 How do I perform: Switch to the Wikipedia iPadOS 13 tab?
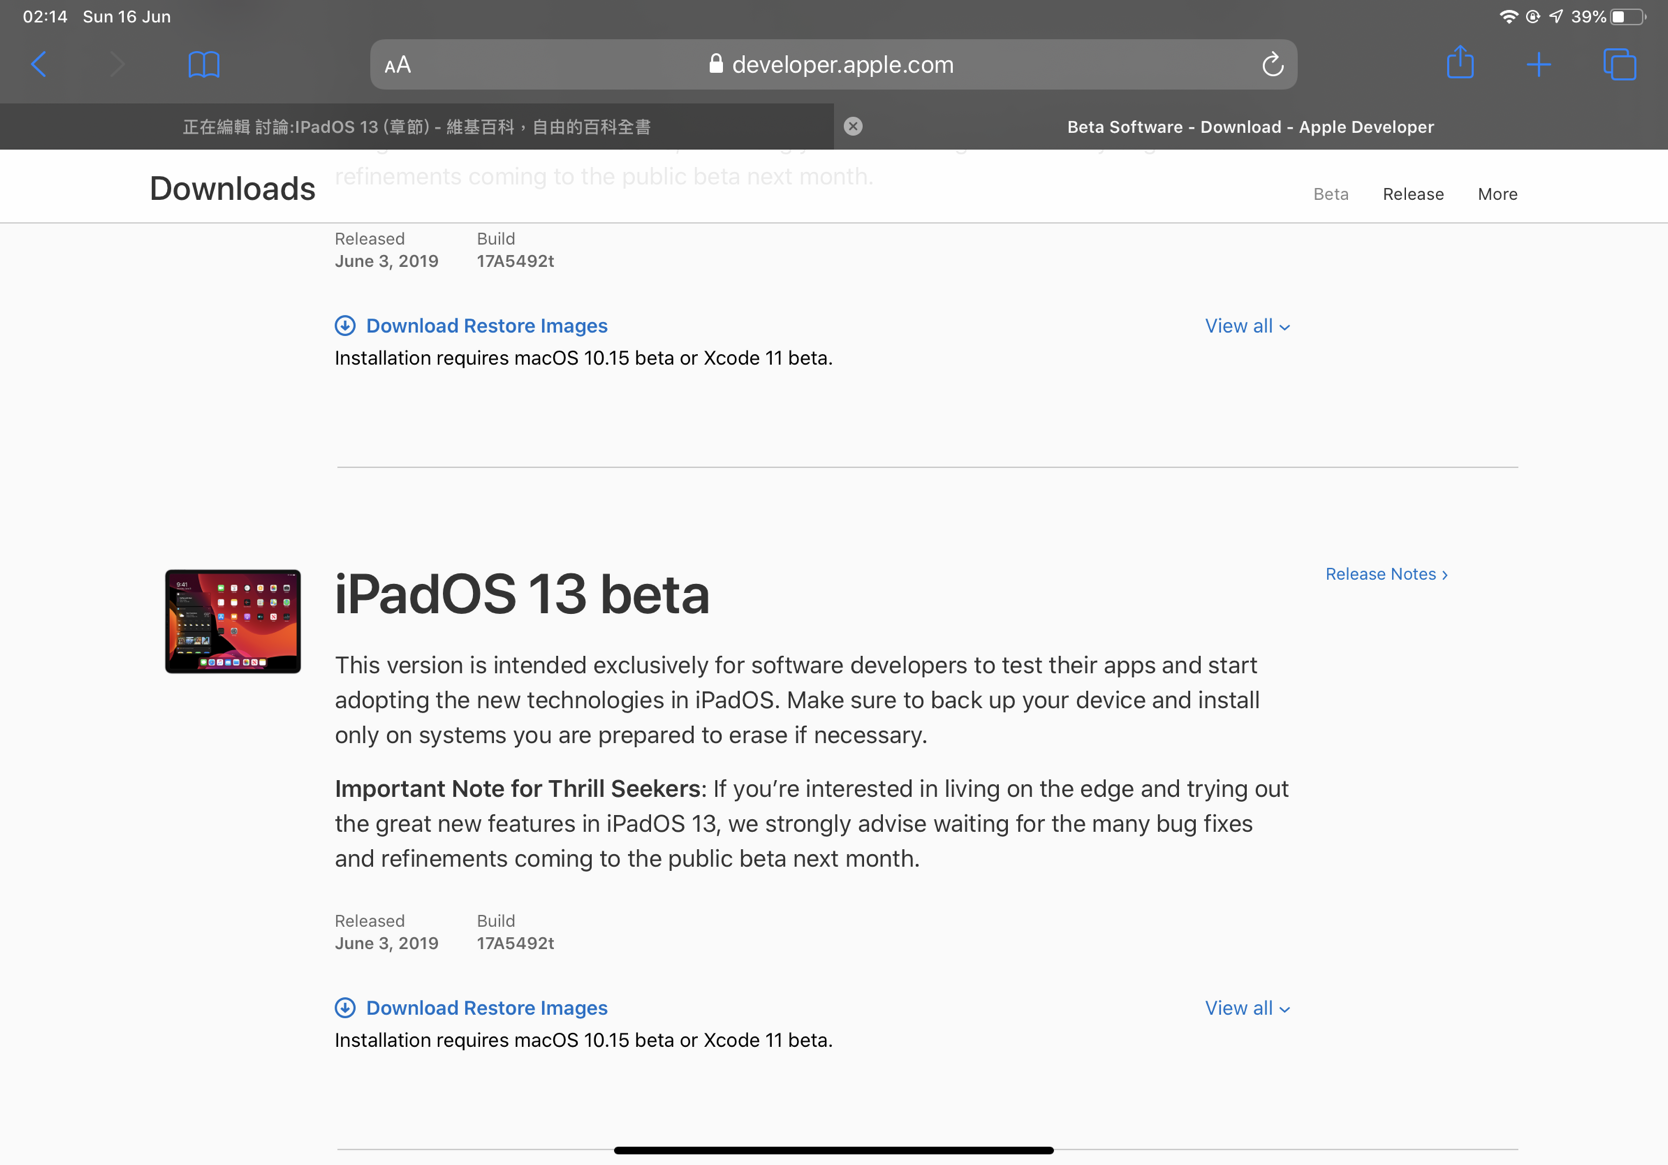[x=417, y=127]
